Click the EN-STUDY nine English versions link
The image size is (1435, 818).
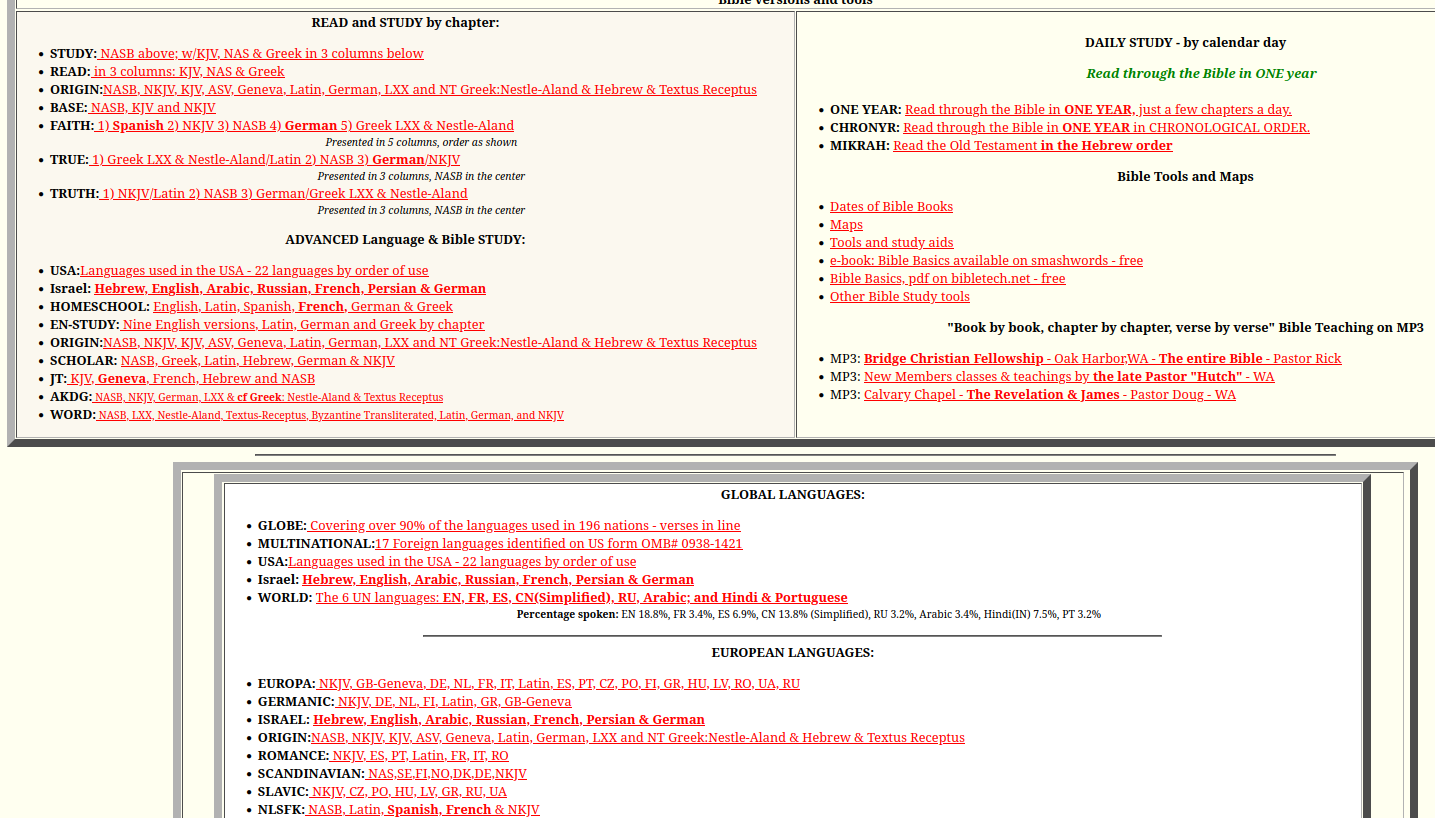pos(303,325)
